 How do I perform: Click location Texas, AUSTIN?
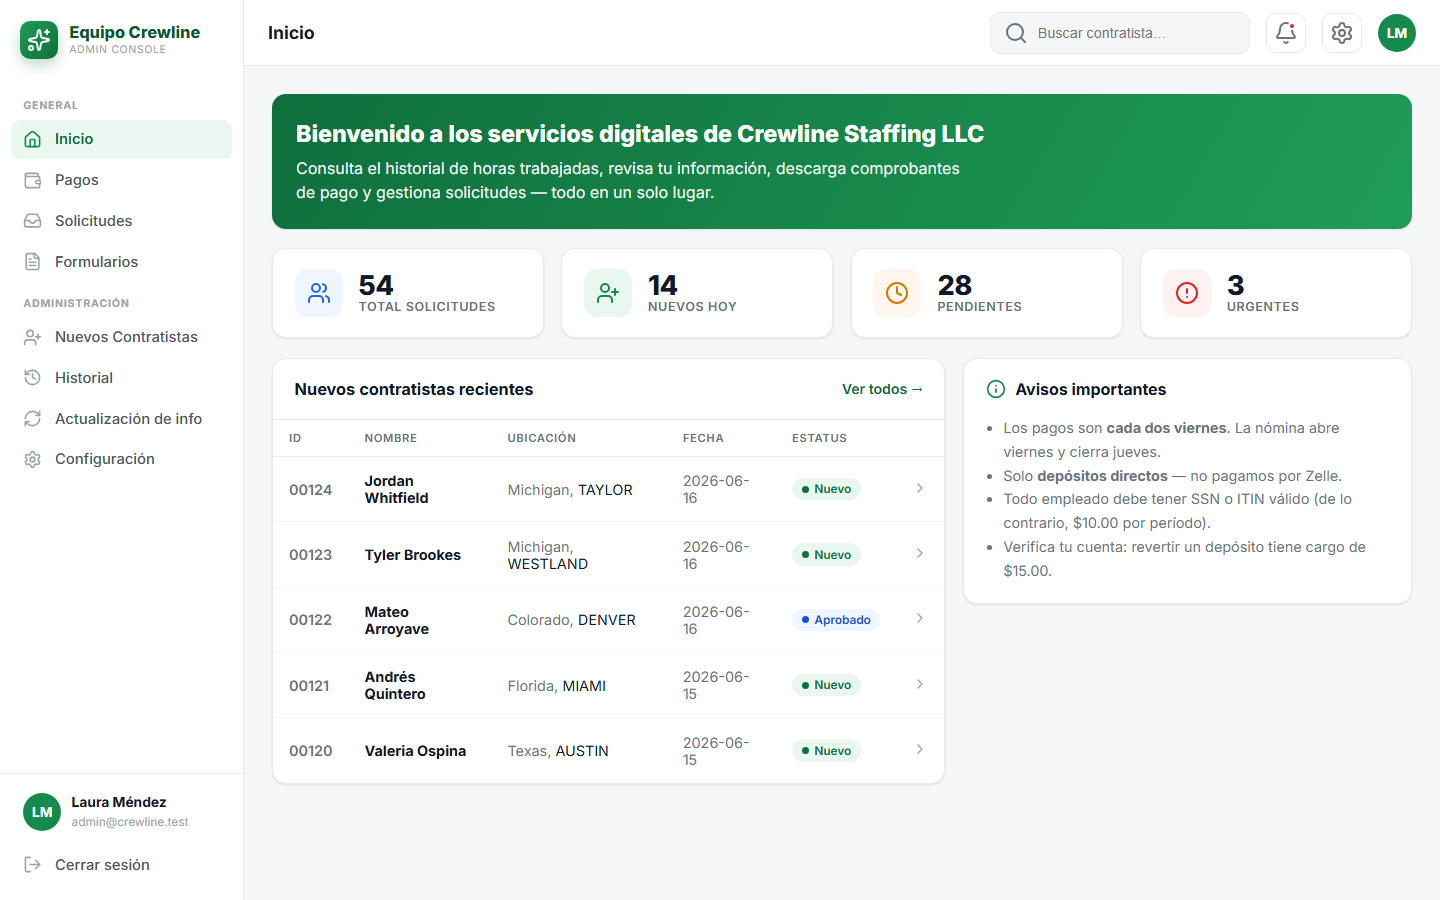click(x=558, y=751)
